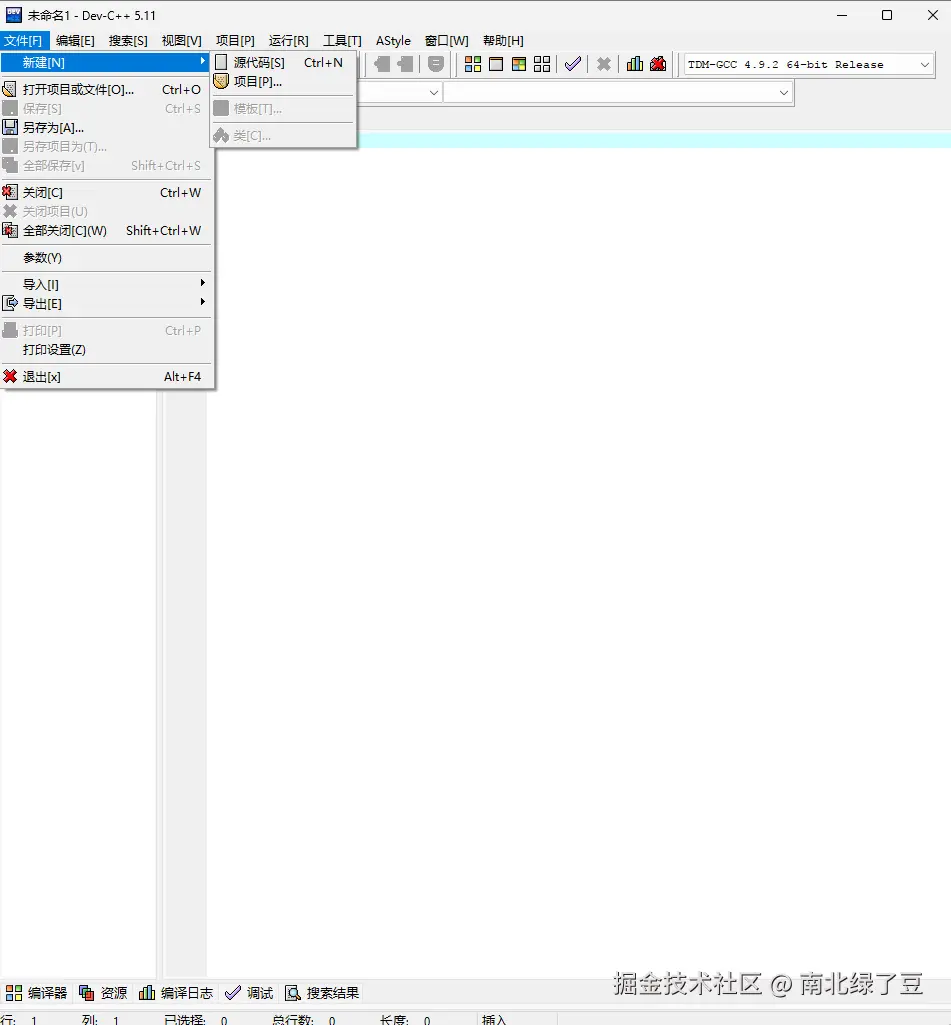Screen dimensions: 951x1025
Task: Open the 项目[P] menu in the menu bar
Action: tap(235, 41)
